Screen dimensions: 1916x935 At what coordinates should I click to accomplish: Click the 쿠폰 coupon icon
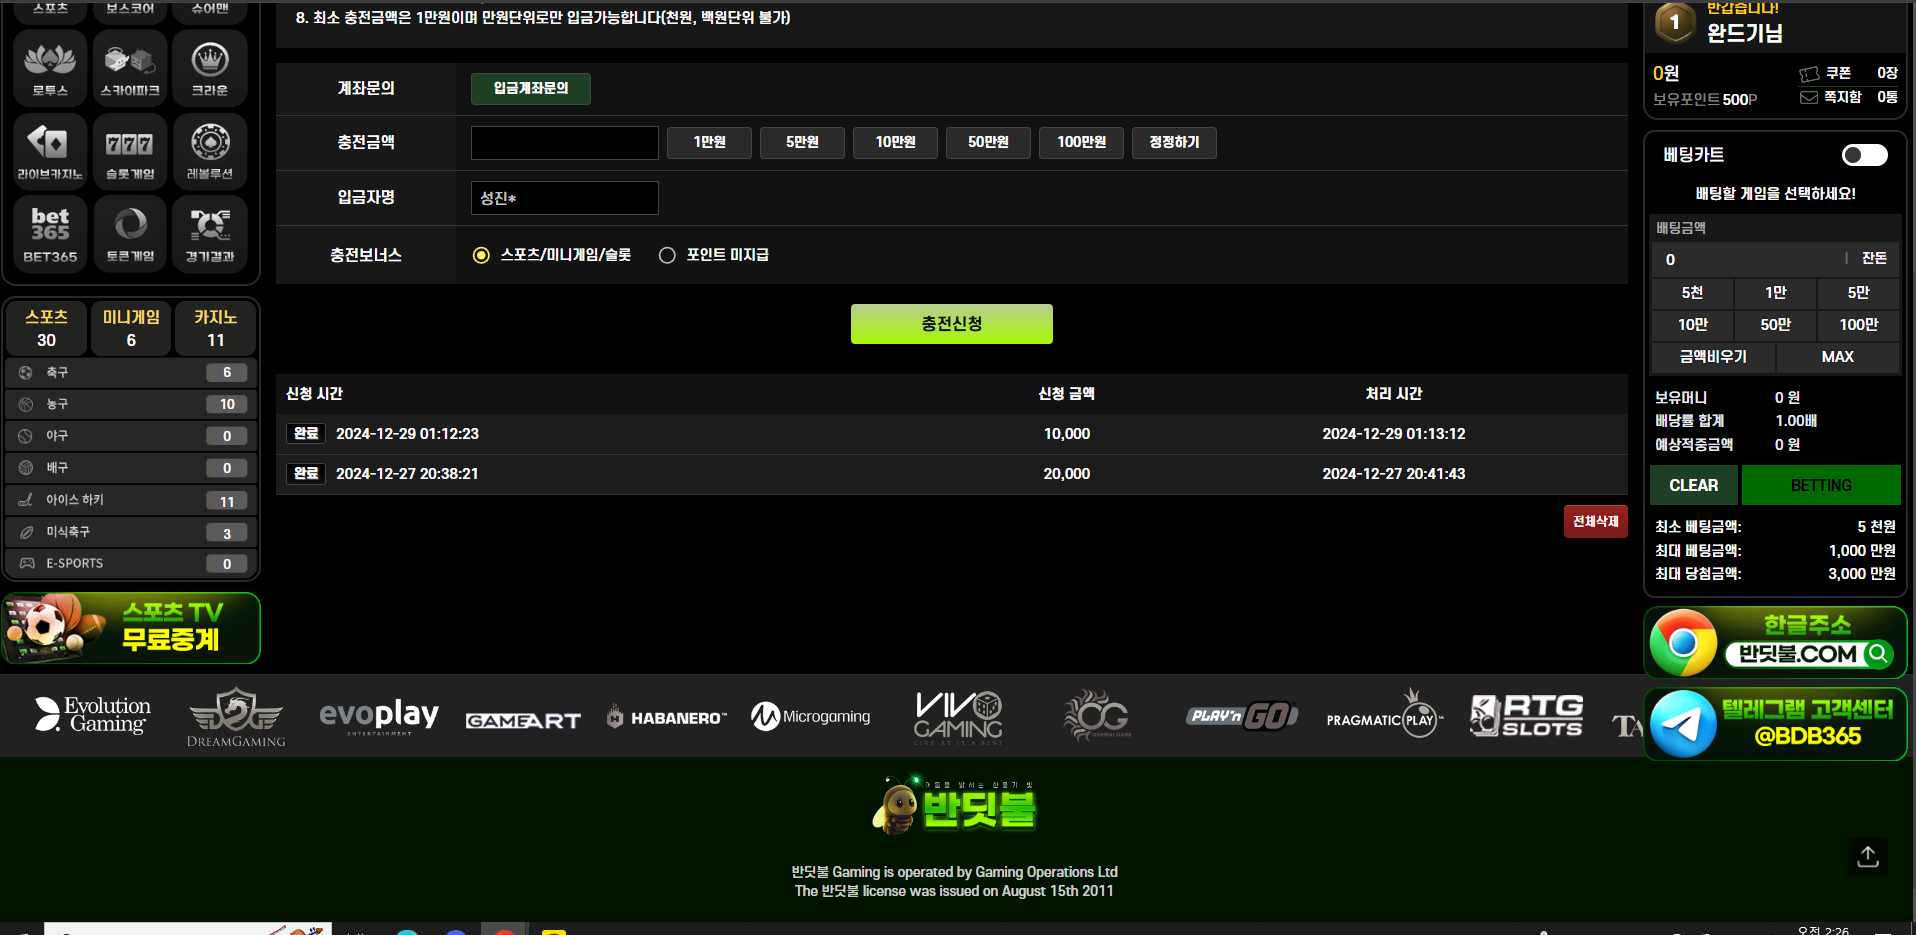coord(1809,74)
